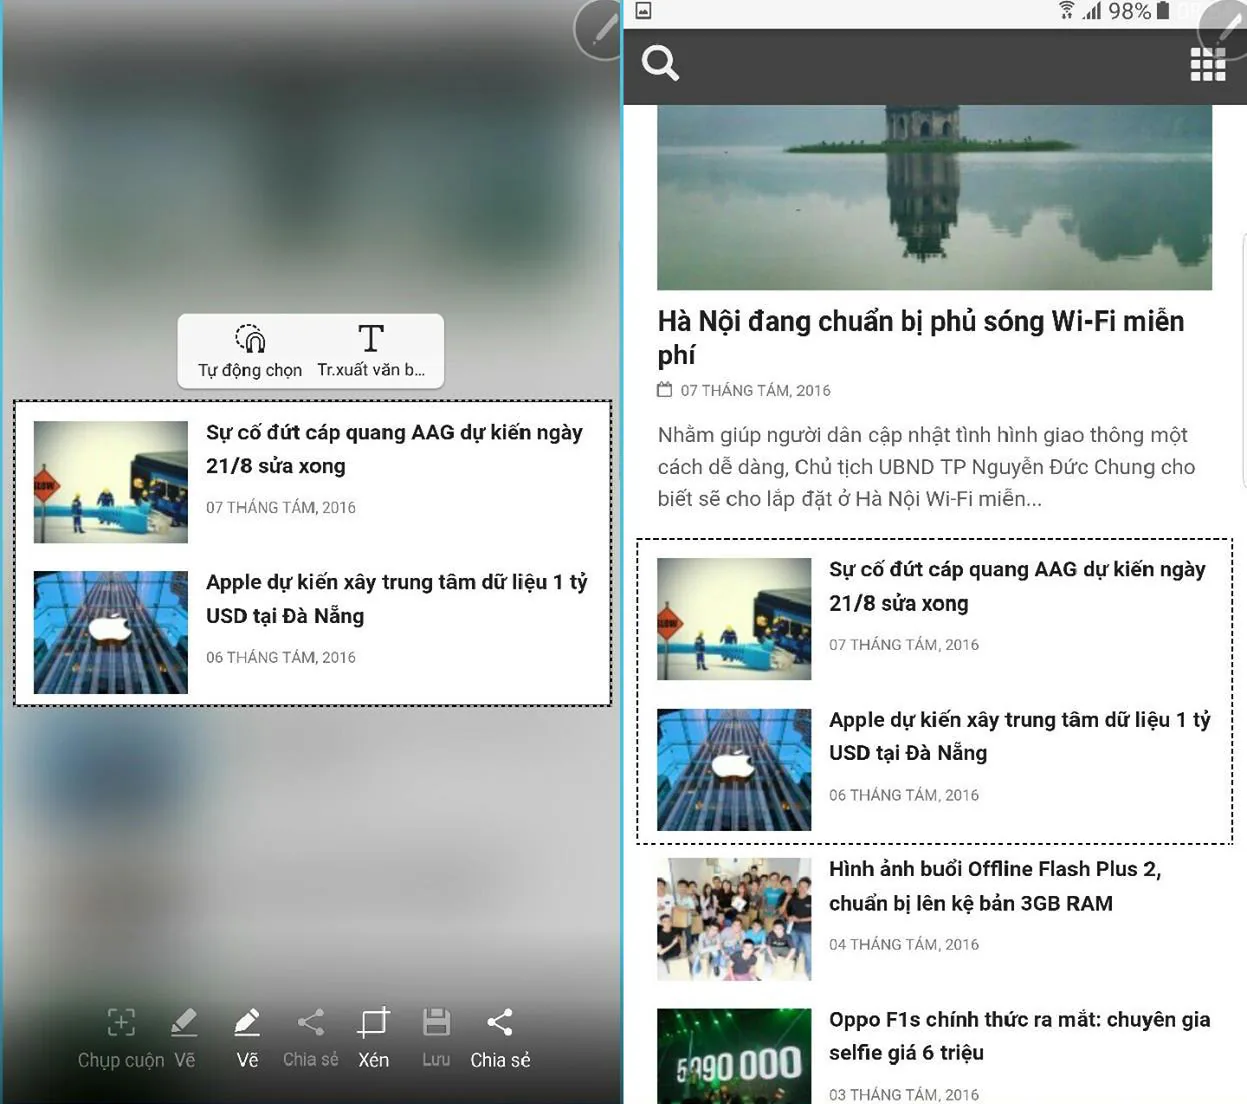Tap the pen circle on the left screen

598,29
